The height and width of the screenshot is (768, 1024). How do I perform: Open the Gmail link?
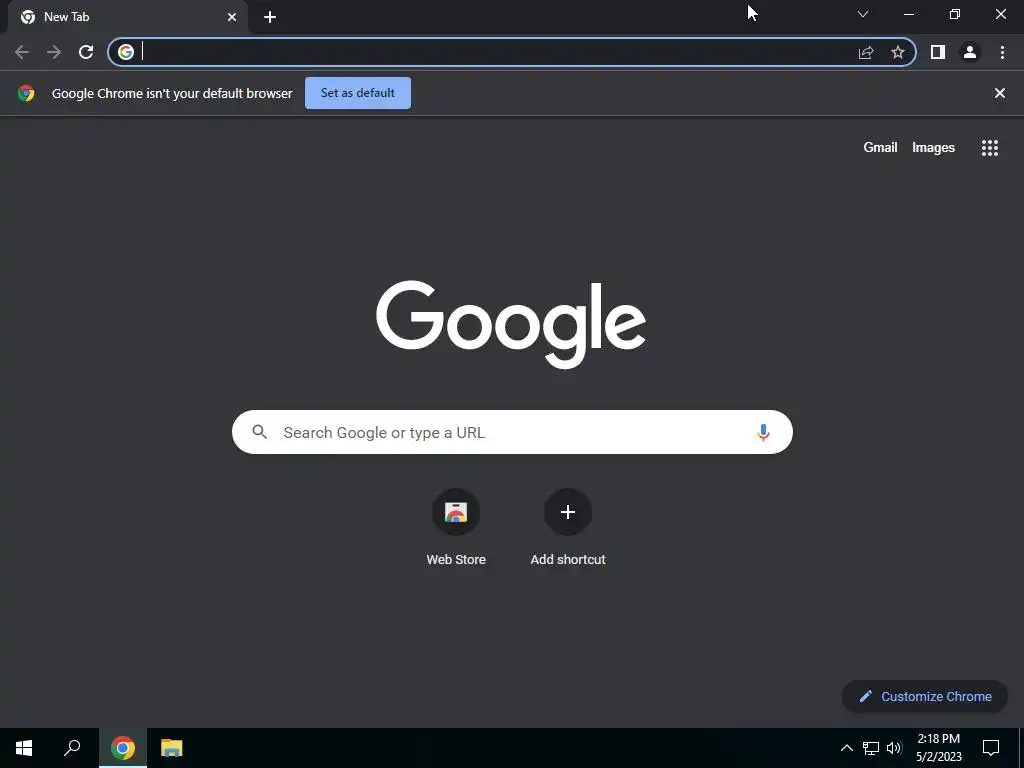(x=880, y=148)
